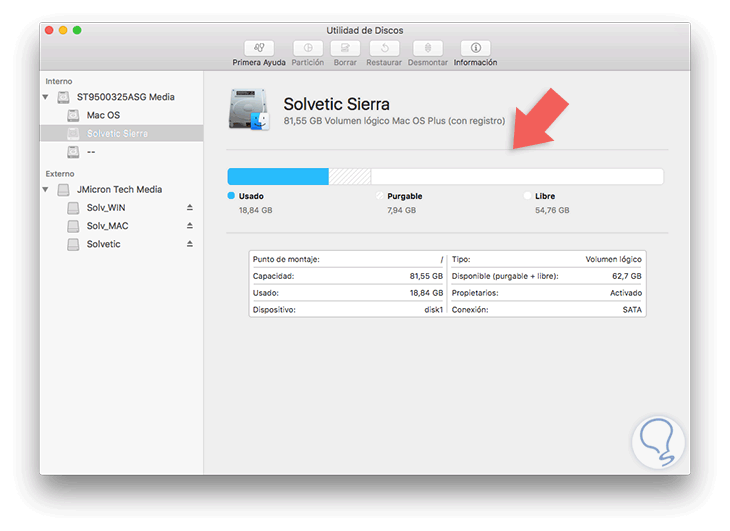
Task: Select the Solvetic external volume
Action: coord(122,244)
